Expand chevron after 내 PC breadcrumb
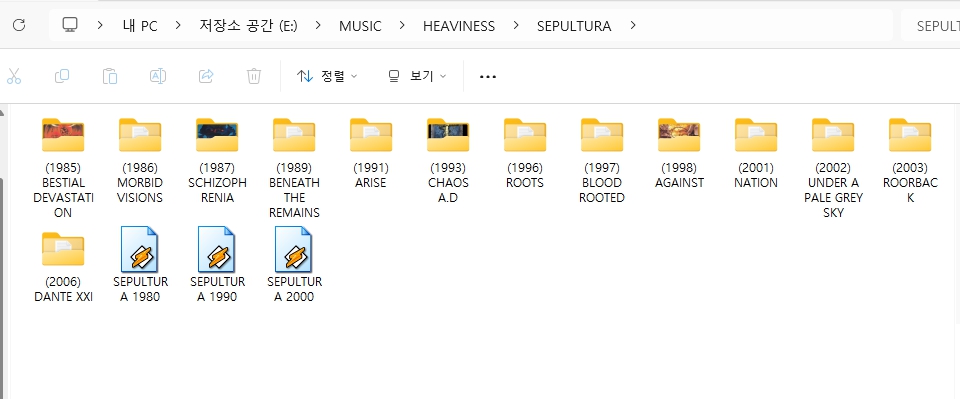 tap(178, 25)
